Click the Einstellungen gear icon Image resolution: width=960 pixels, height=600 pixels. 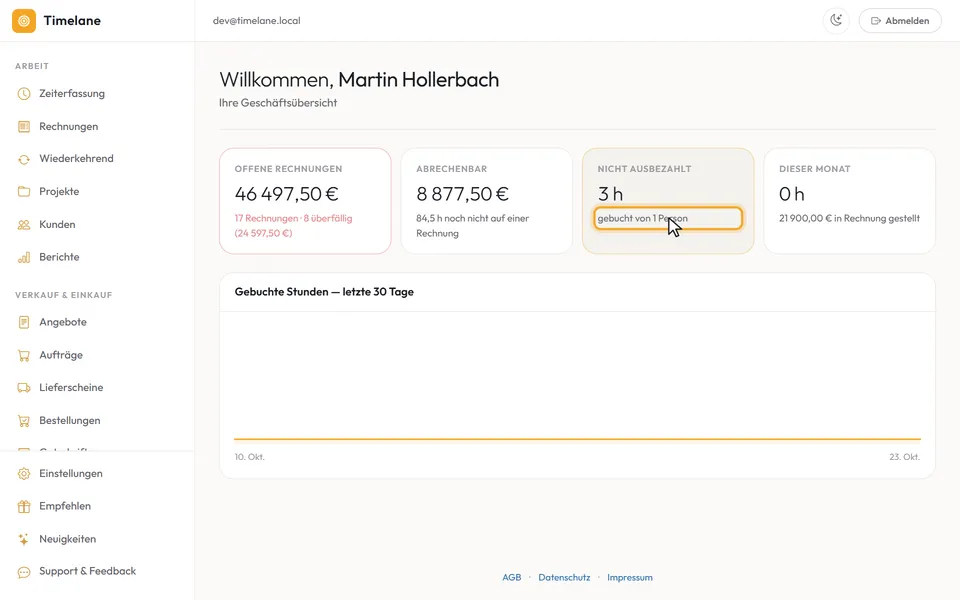pyautogui.click(x=24, y=474)
